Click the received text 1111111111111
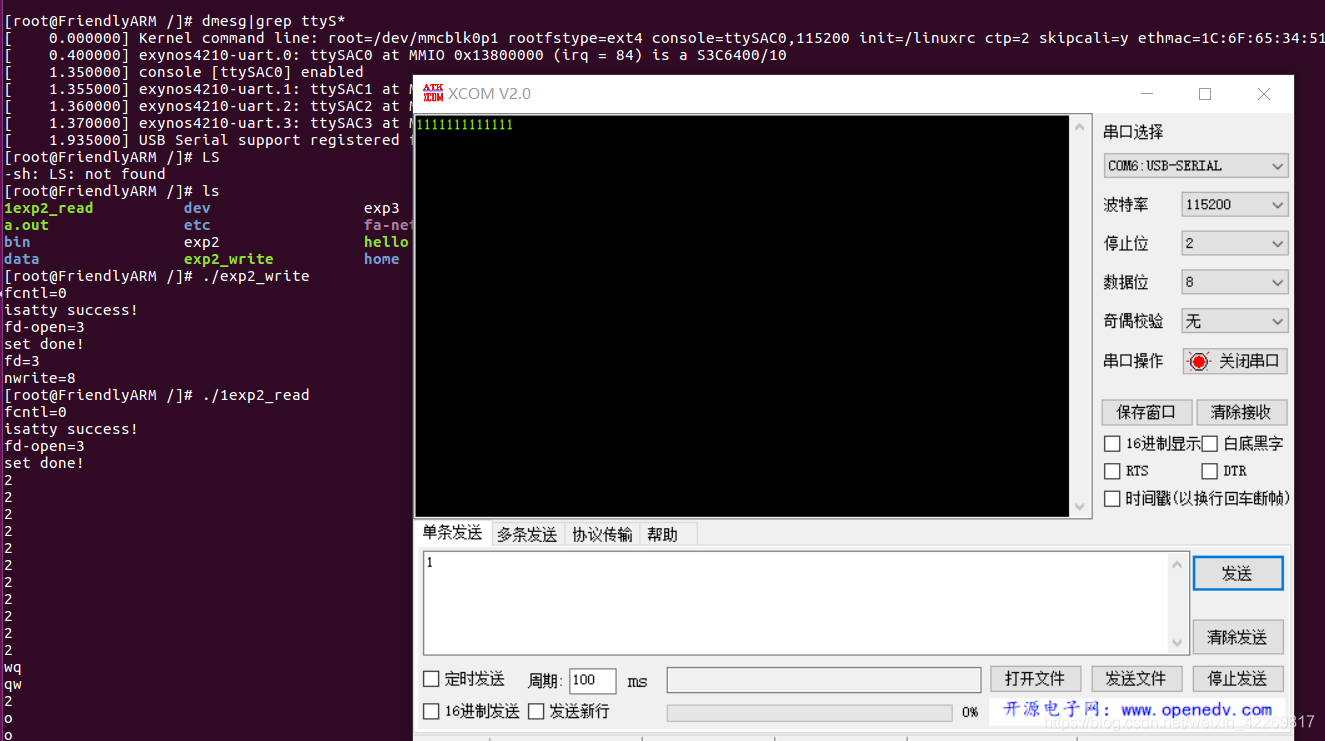Screen dimensions: 1325x741 464,125
